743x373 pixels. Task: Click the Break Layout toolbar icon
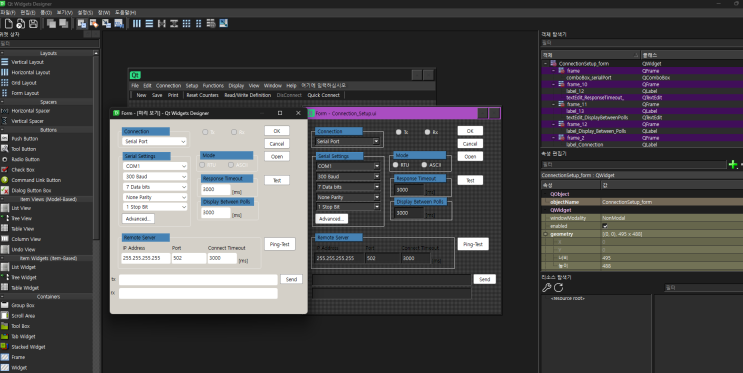[x=211, y=23]
